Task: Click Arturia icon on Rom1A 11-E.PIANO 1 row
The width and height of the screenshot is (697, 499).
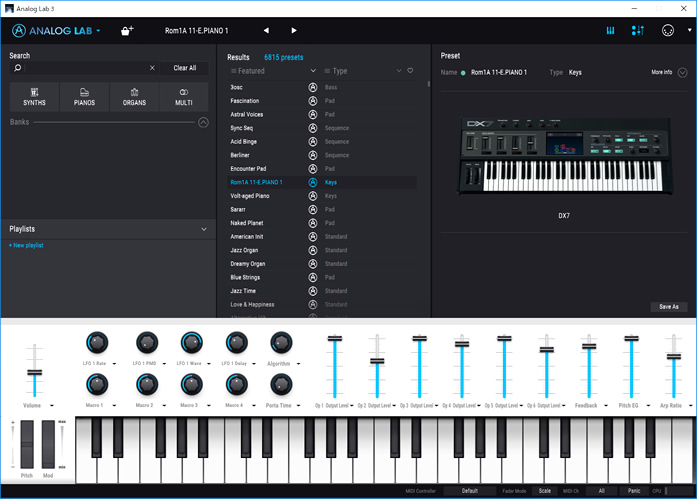Action: pyautogui.click(x=313, y=182)
